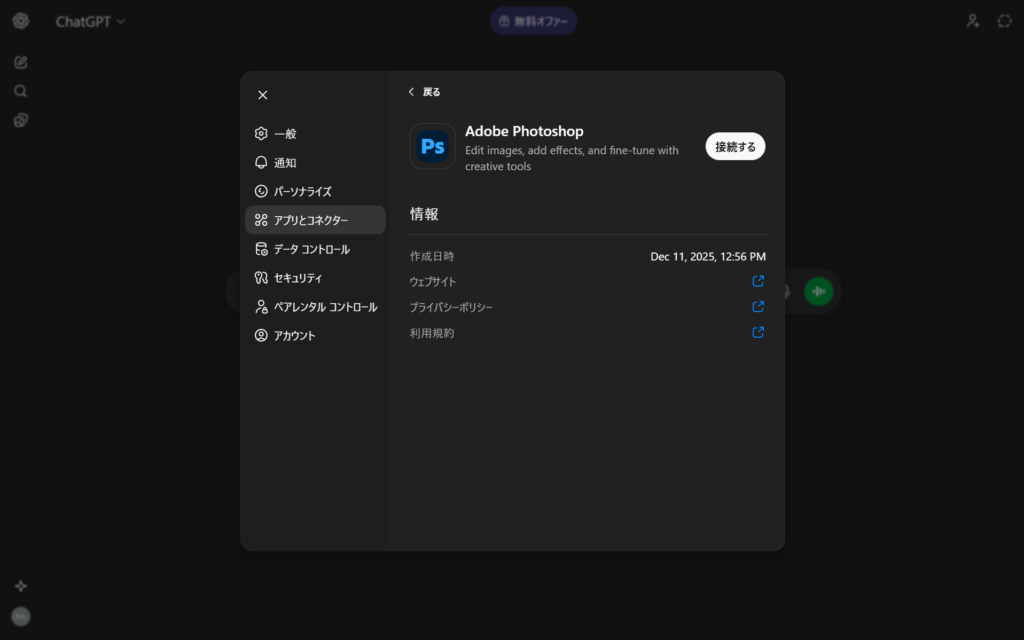This screenshot has width=1024, height=640.
Task: Switch to データ コントロール settings
Action: [311, 249]
